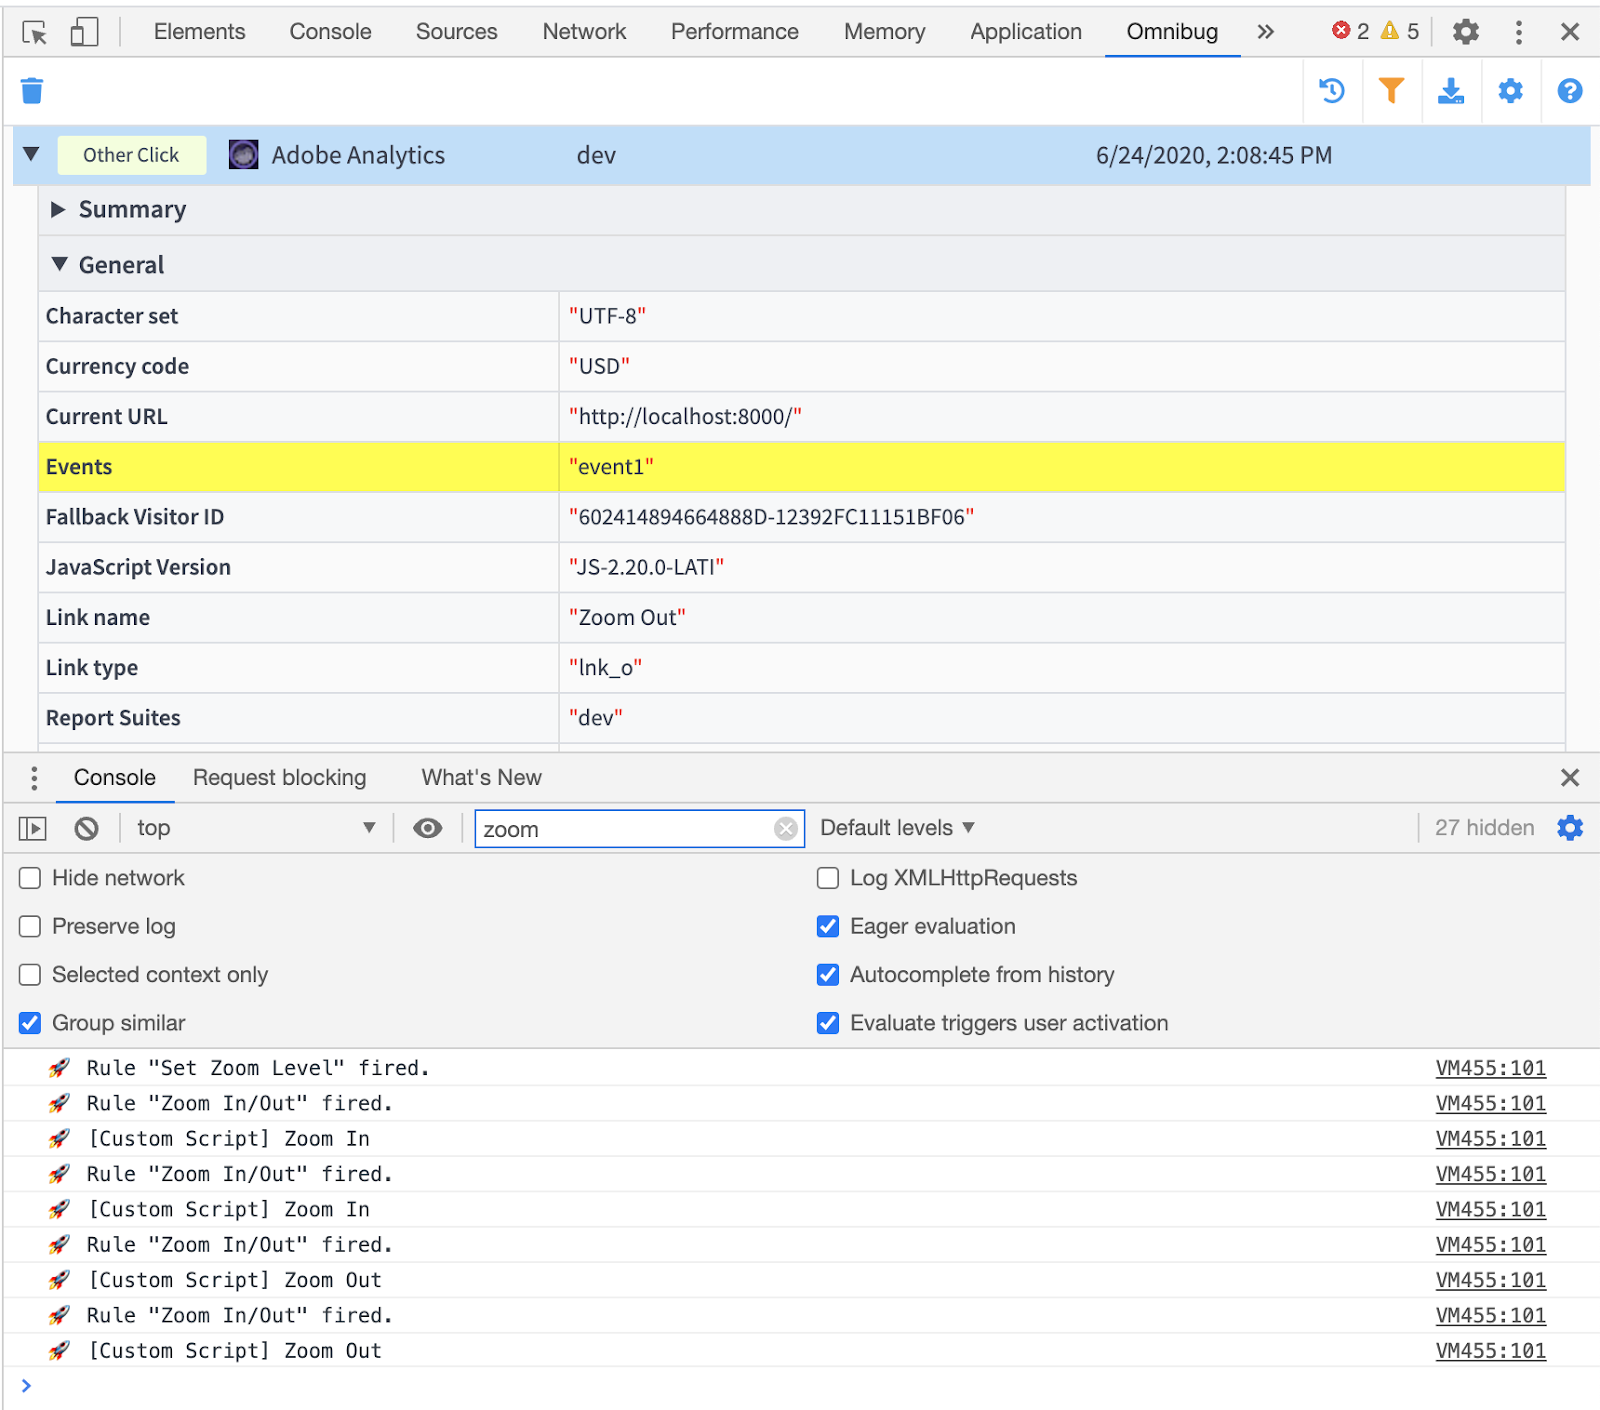Open the Performance tab

[x=734, y=32]
